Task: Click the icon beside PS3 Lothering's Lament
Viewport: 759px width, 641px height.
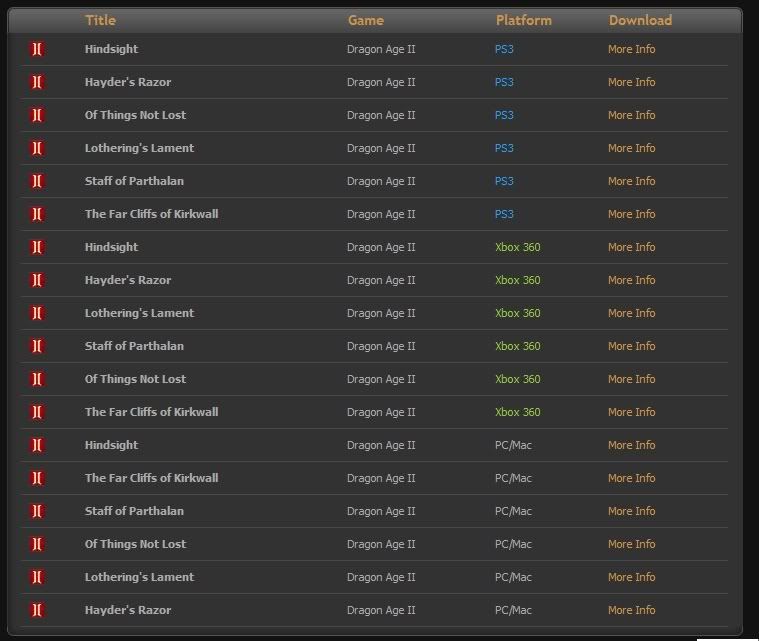Action: point(37,148)
